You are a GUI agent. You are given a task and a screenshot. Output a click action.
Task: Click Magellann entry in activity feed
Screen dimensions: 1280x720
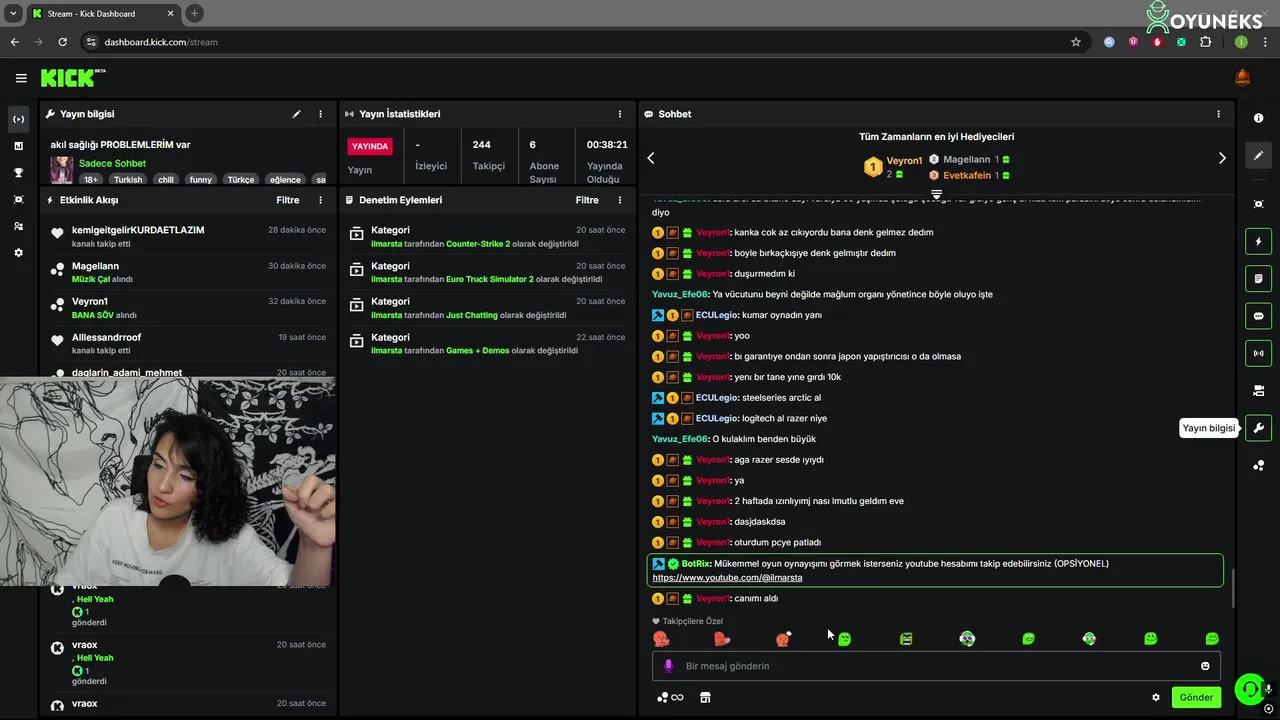coord(95,266)
